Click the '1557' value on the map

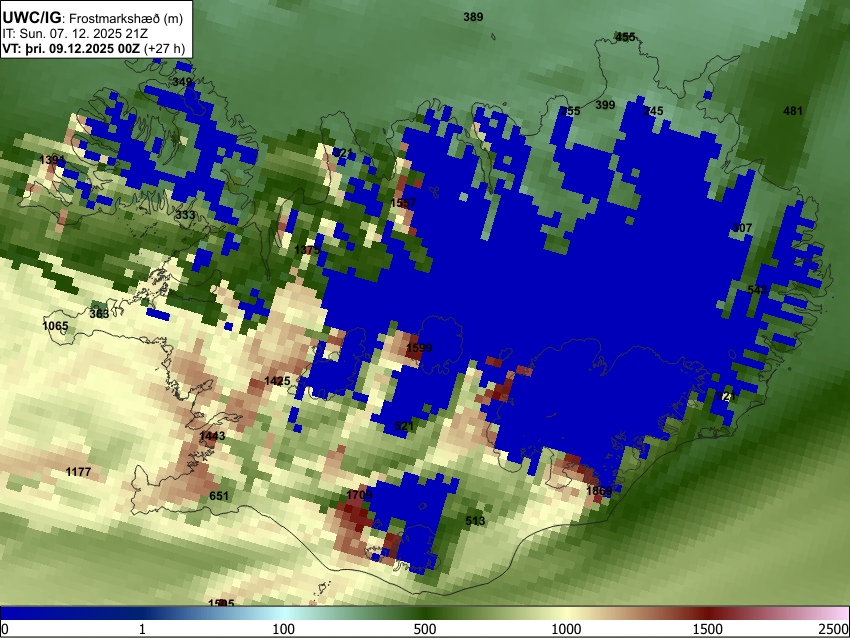coord(403,203)
